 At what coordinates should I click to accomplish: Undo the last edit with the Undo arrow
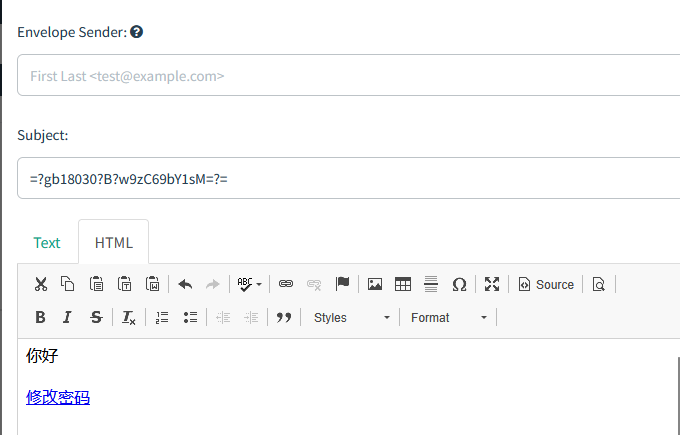coord(185,285)
